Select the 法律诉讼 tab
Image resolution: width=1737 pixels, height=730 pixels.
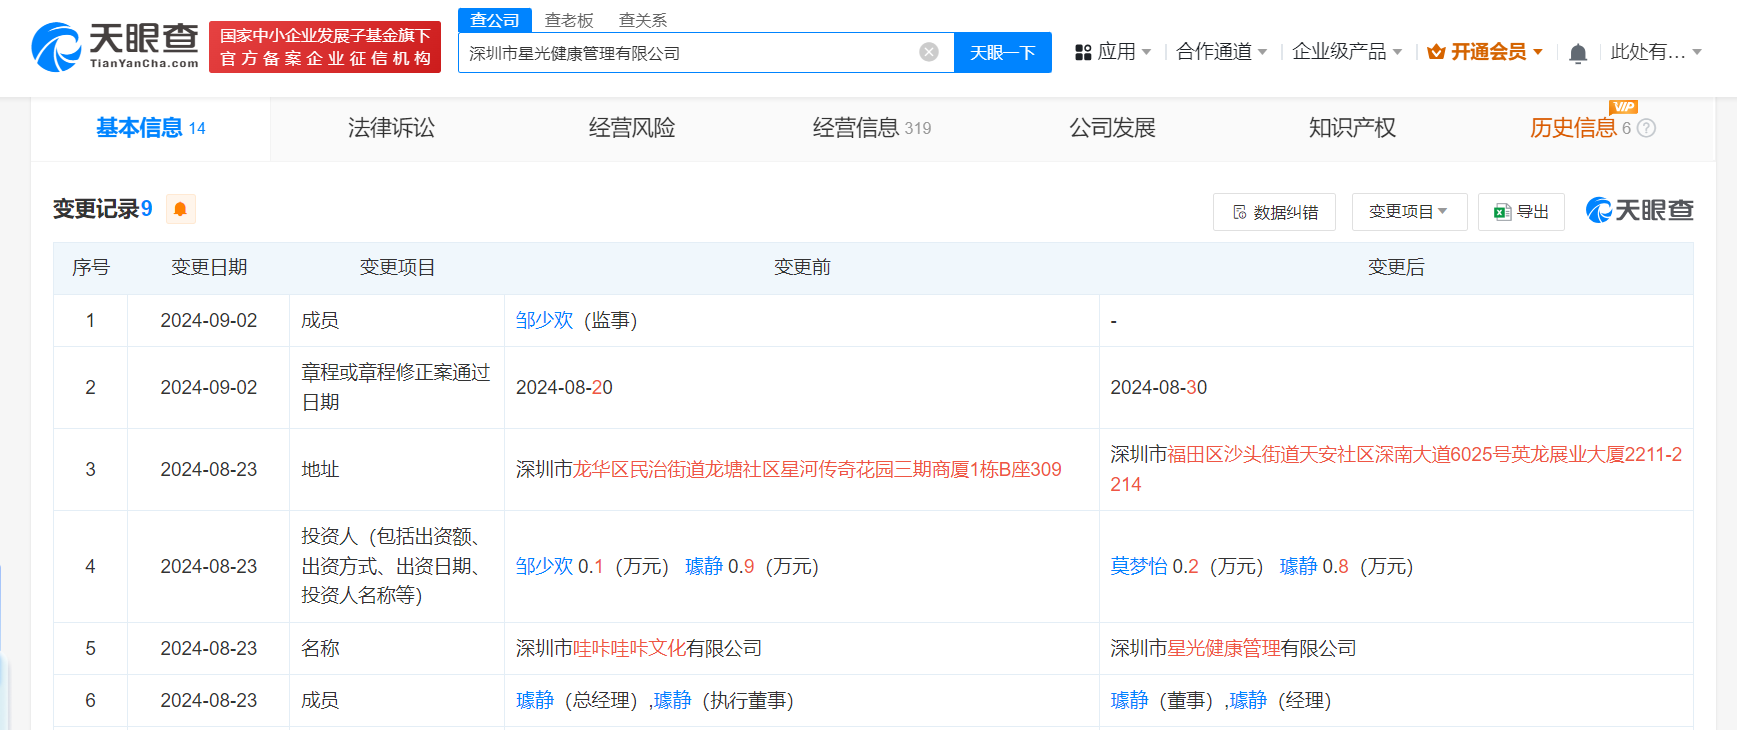pos(391,128)
